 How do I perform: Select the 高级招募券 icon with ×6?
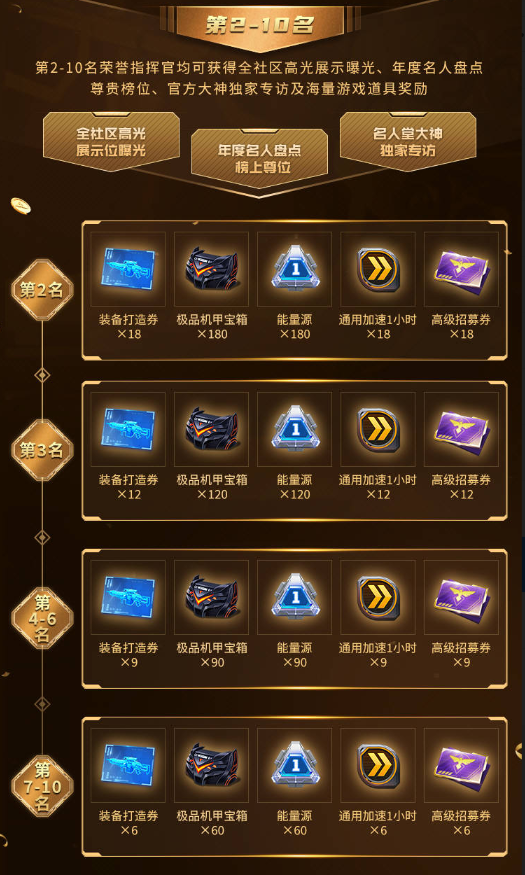pos(461,765)
